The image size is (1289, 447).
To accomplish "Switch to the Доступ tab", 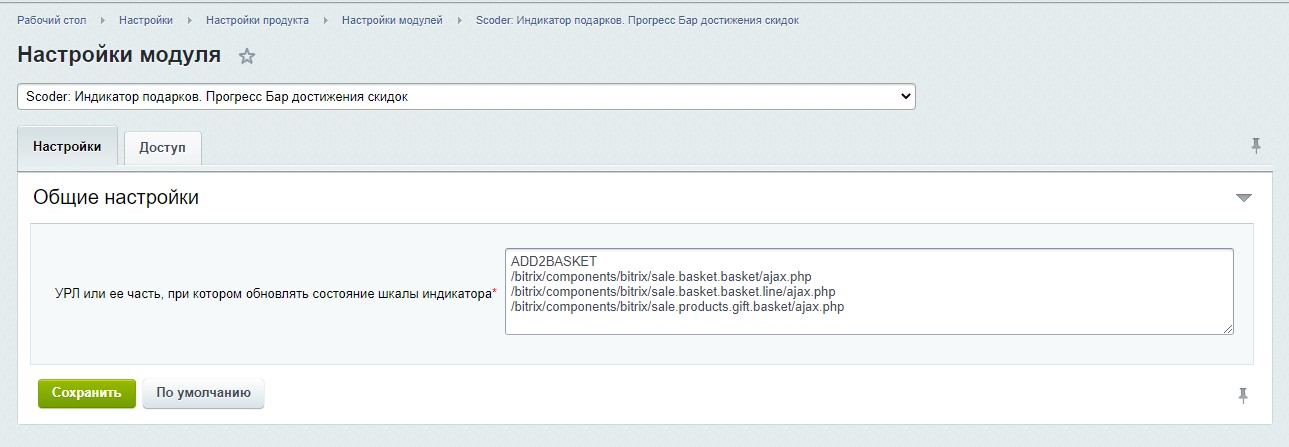I will [x=162, y=147].
